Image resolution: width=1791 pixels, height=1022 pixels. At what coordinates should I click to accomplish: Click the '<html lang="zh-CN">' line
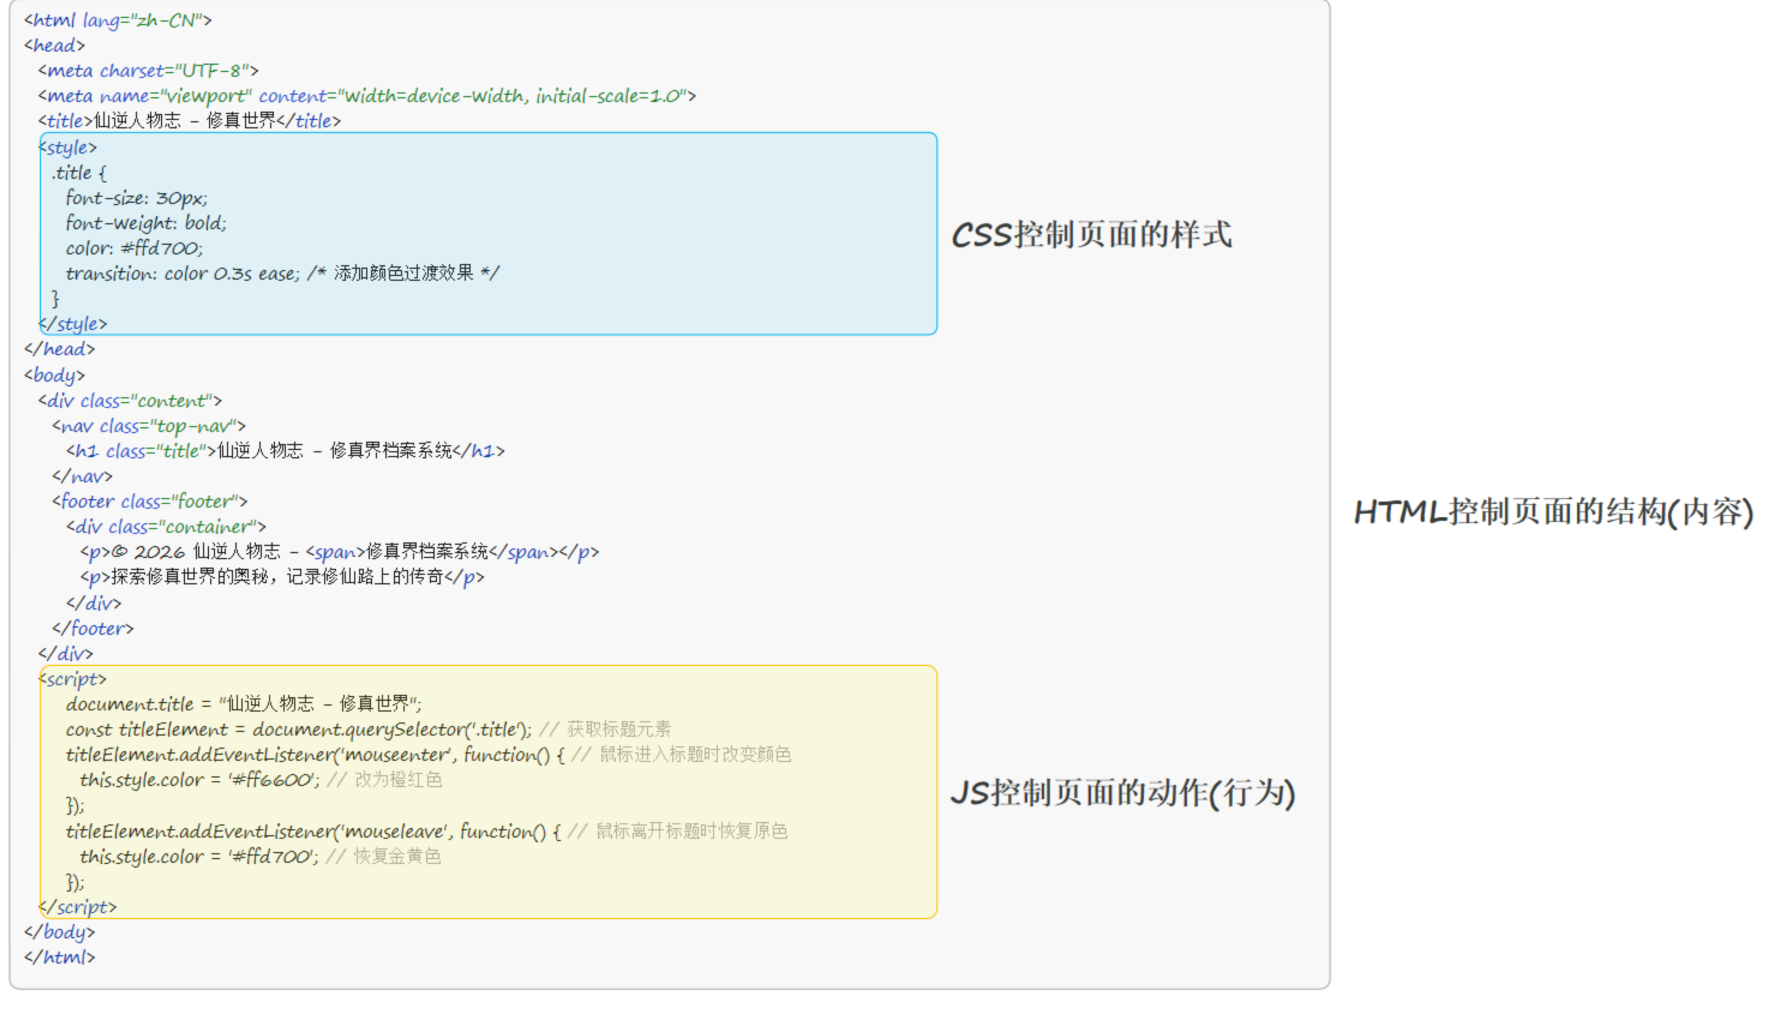[118, 20]
